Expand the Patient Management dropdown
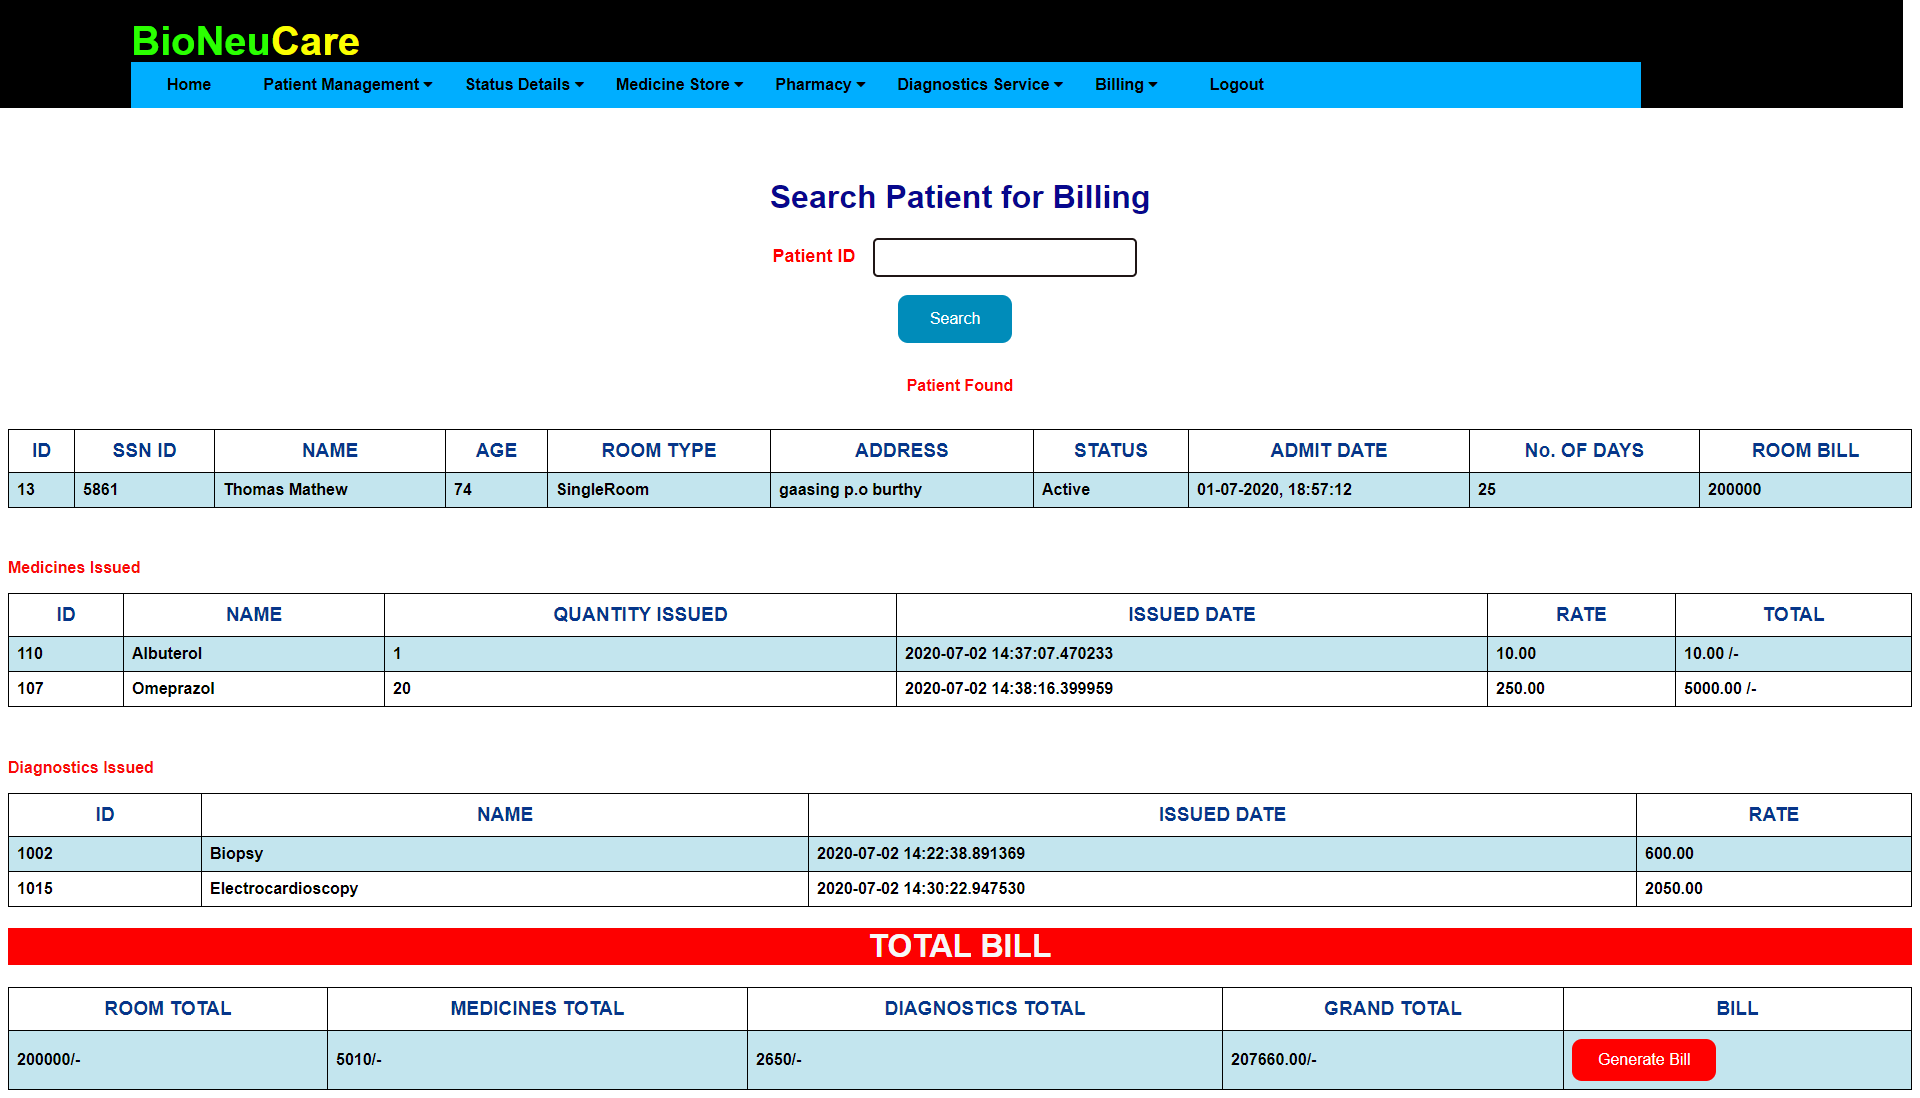Viewport: 1920px width, 1098px height. coord(347,85)
